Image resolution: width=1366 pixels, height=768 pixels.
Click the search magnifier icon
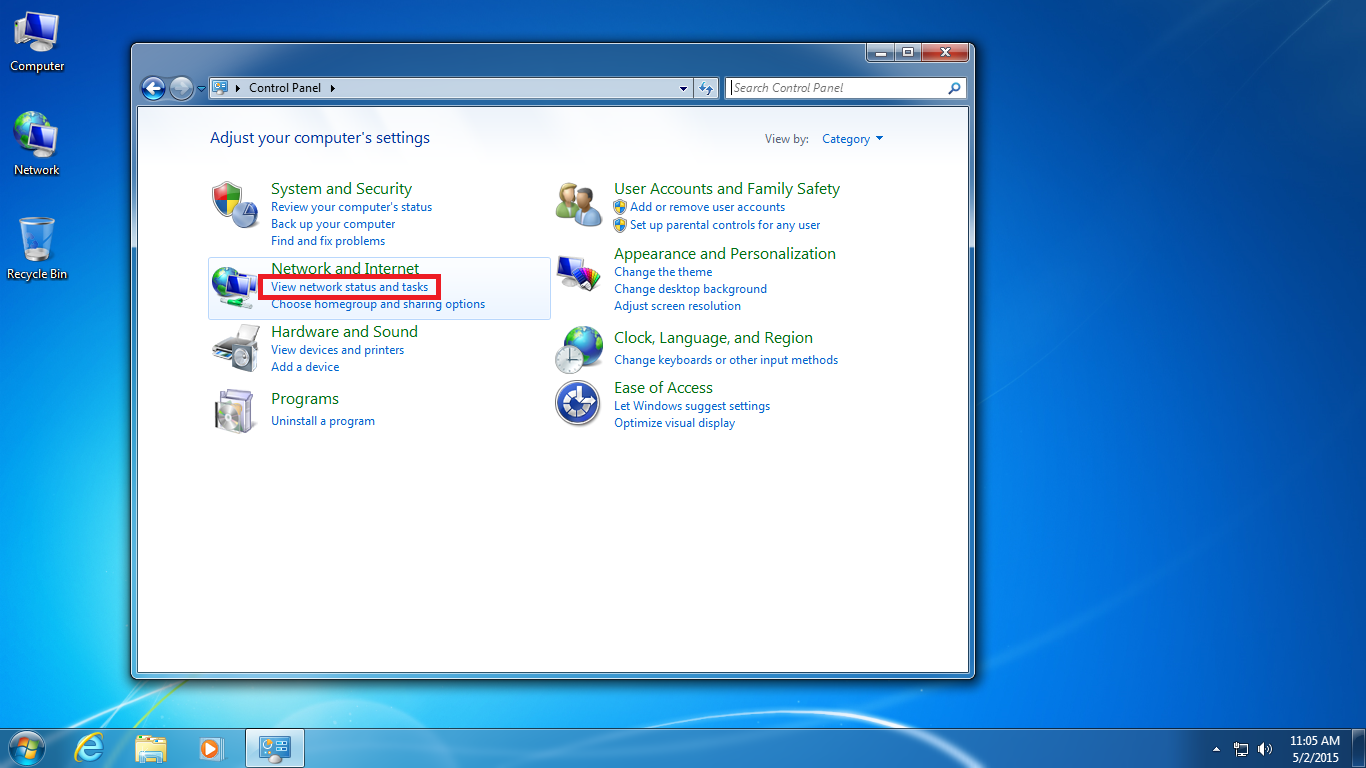click(x=954, y=88)
